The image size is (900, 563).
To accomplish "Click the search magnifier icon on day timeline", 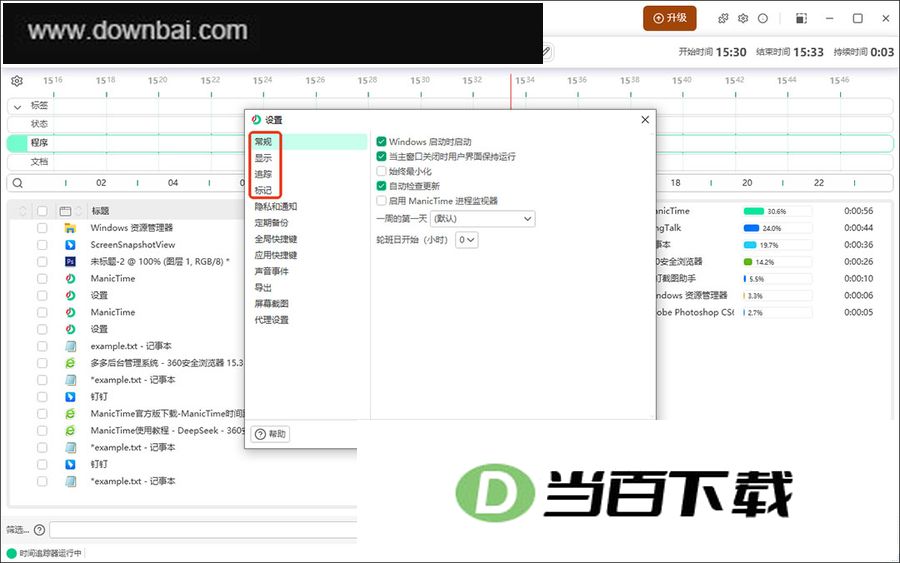I will (18, 183).
